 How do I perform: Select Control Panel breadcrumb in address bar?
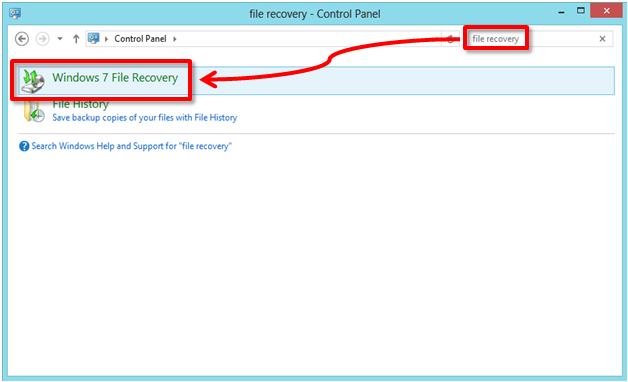tap(140, 39)
